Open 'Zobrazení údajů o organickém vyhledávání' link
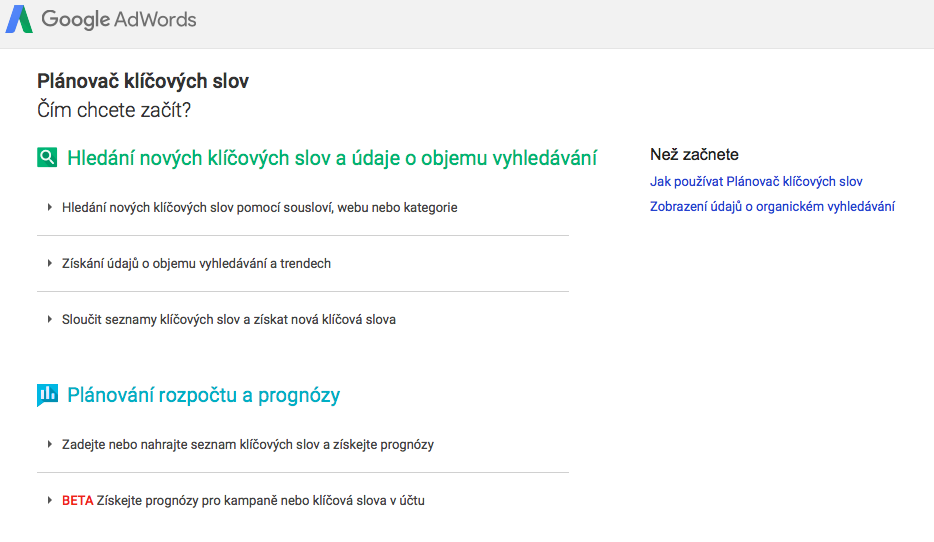The height and width of the screenshot is (542, 934). point(772,207)
